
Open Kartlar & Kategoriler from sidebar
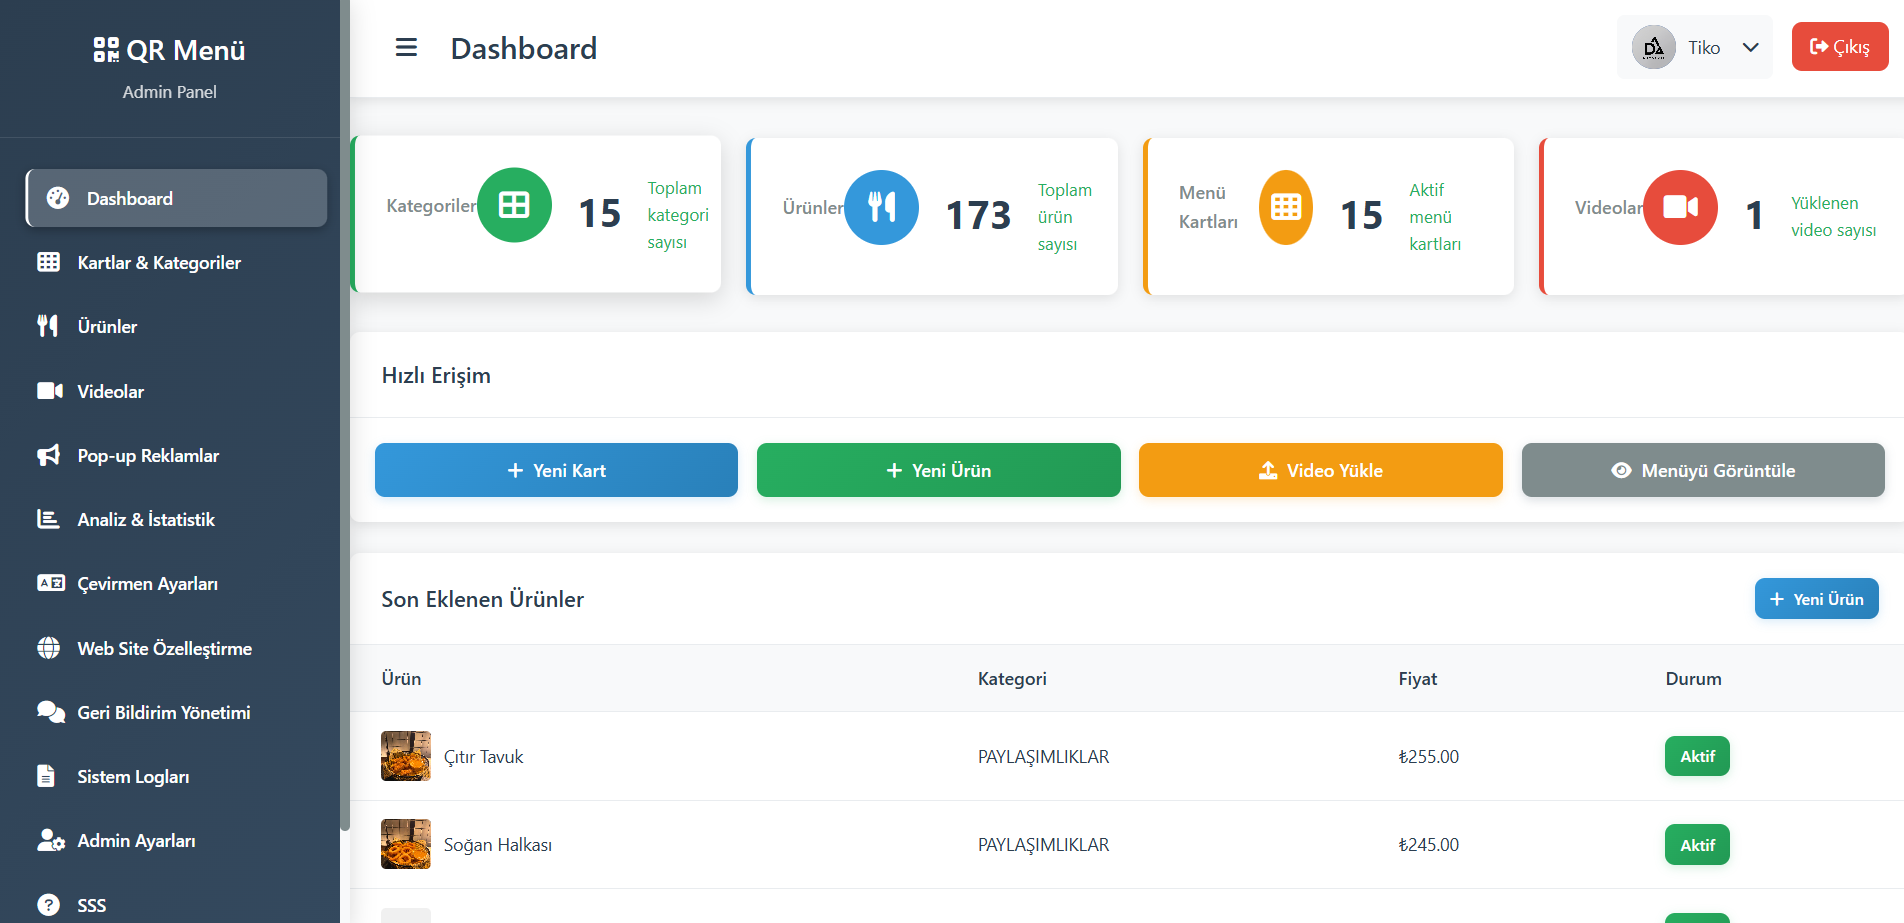(159, 263)
